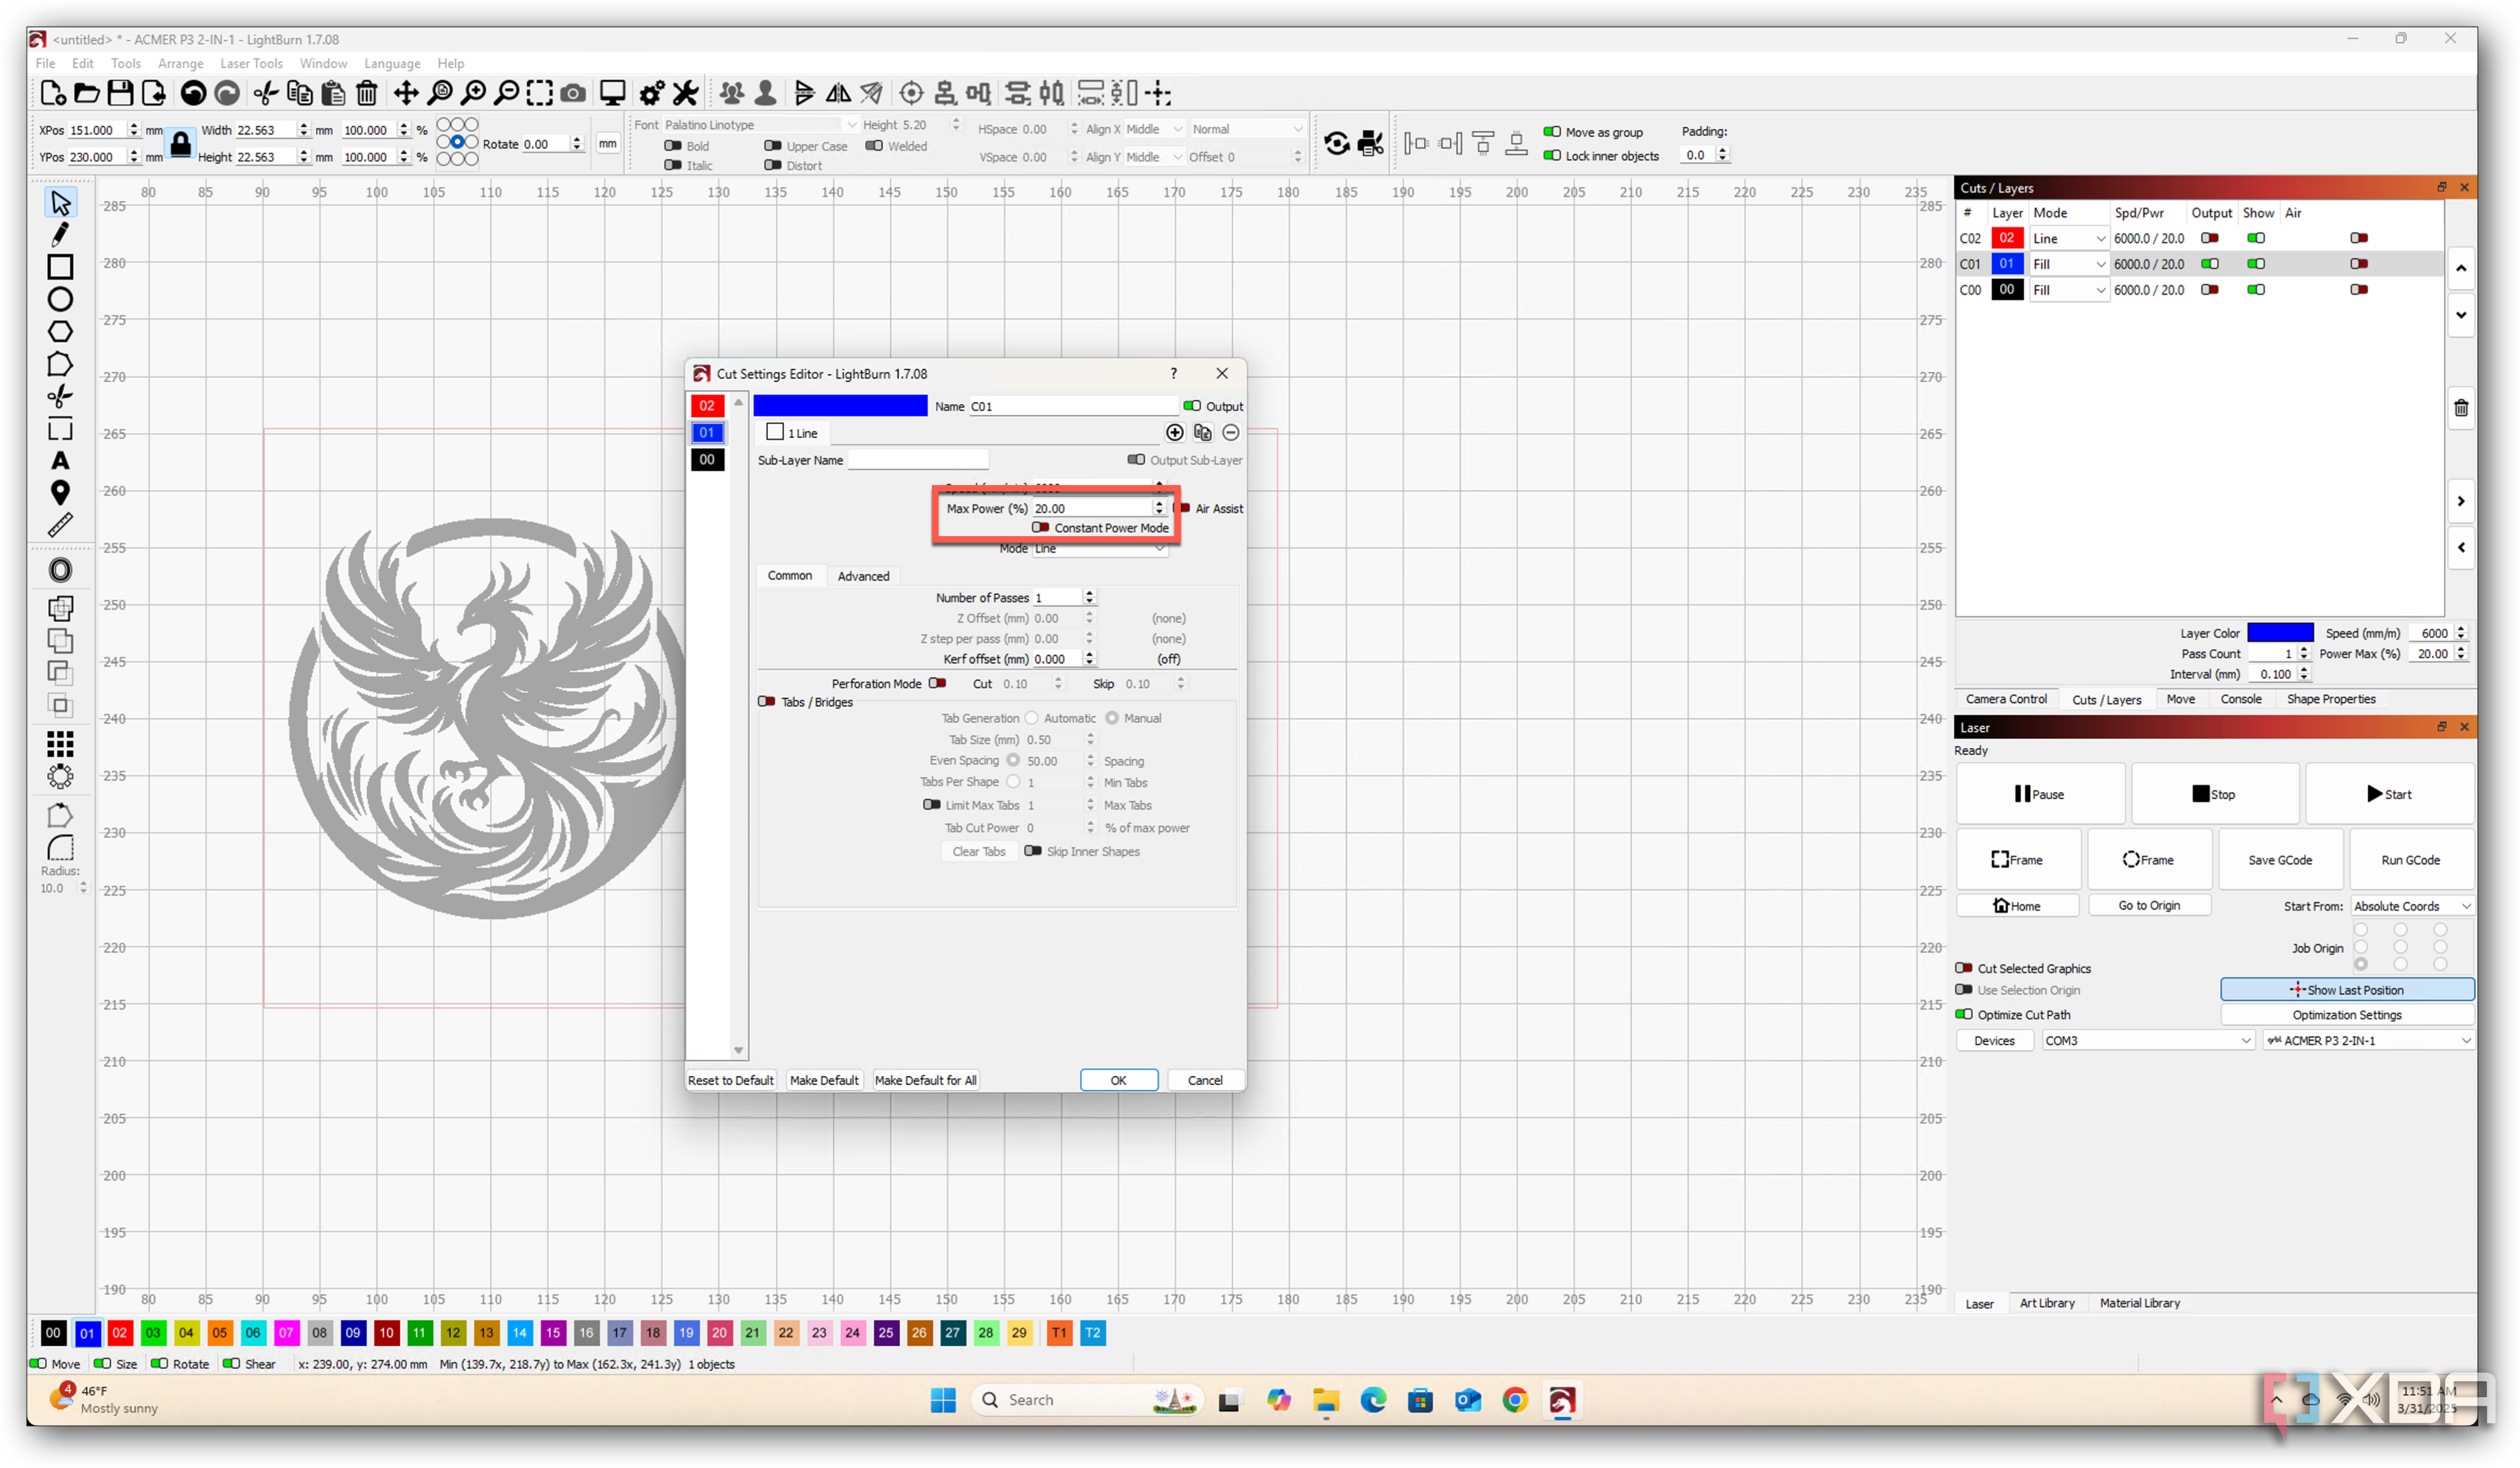The width and height of the screenshot is (2520, 1468).
Task: Open the Laser Tools menu
Action: (251, 63)
